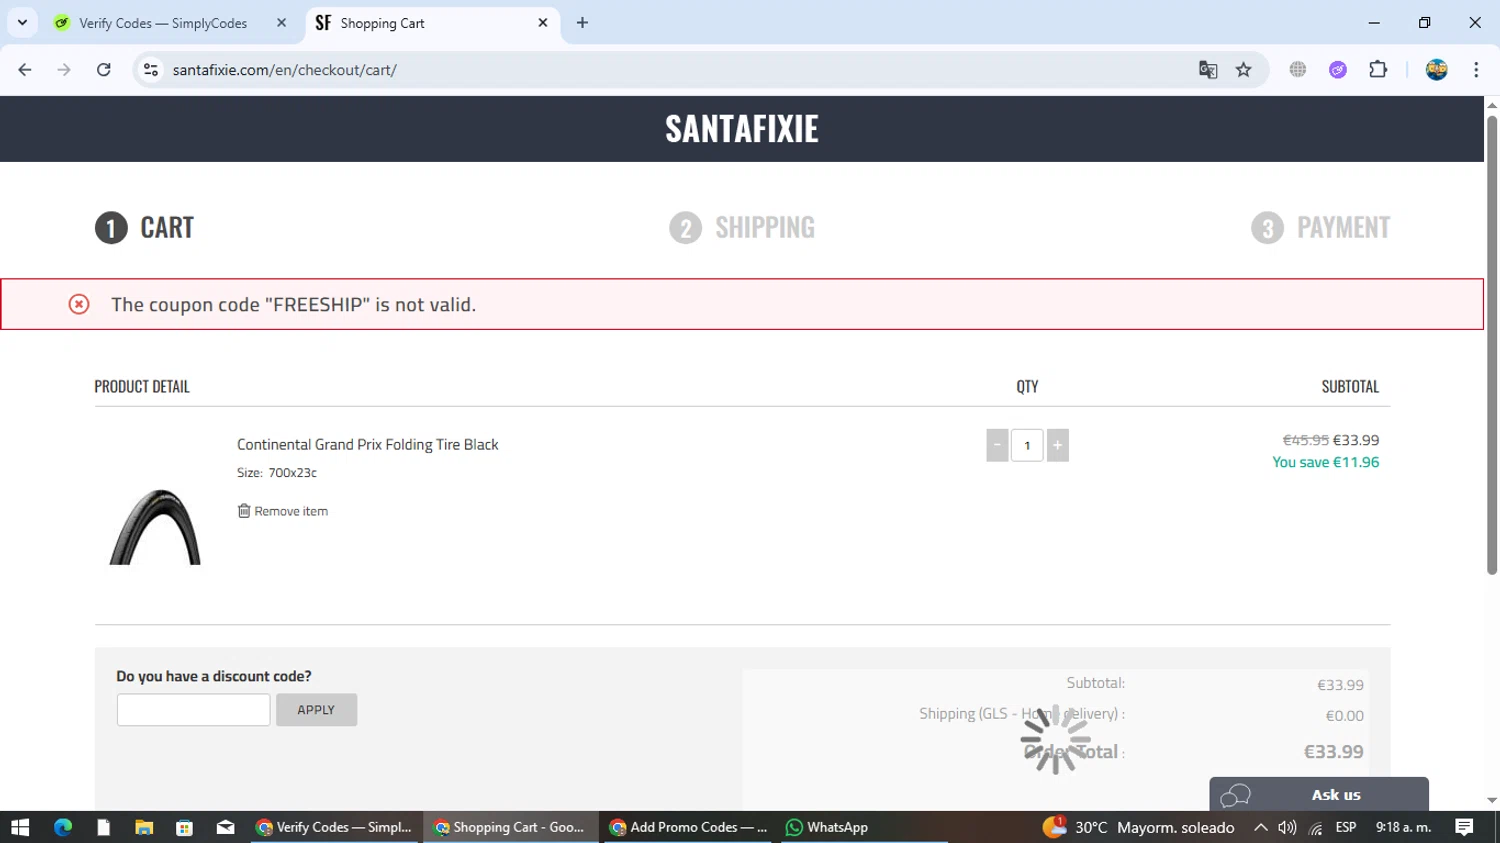Open network settings in system tray
The height and width of the screenshot is (843, 1500).
pos(1316,827)
